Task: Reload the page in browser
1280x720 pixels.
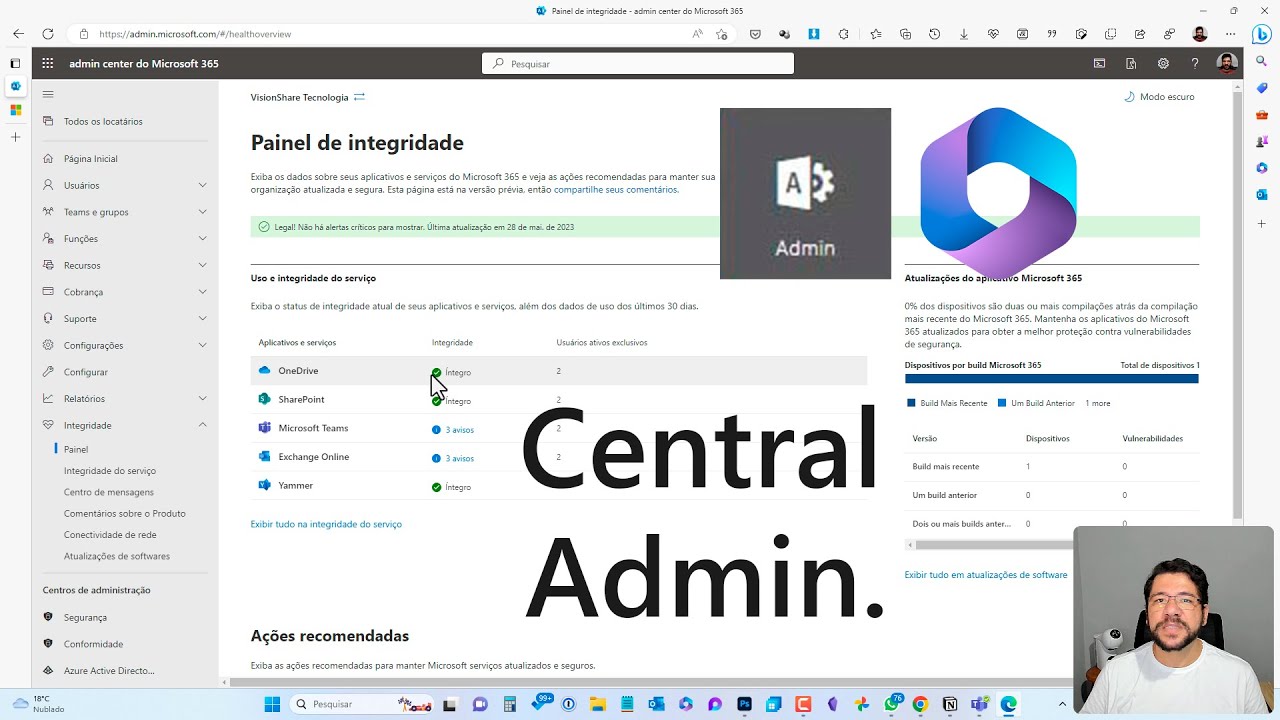Action: point(47,34)
